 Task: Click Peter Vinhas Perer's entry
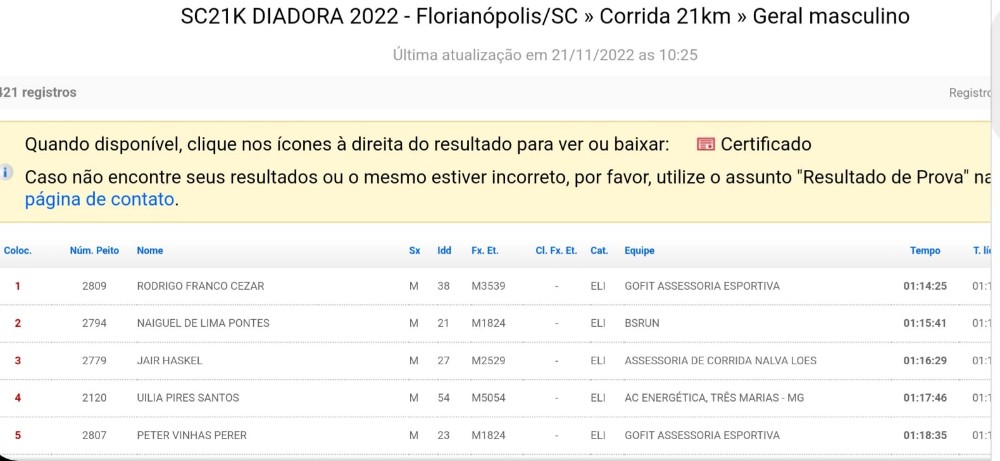(x=497, y=435)
